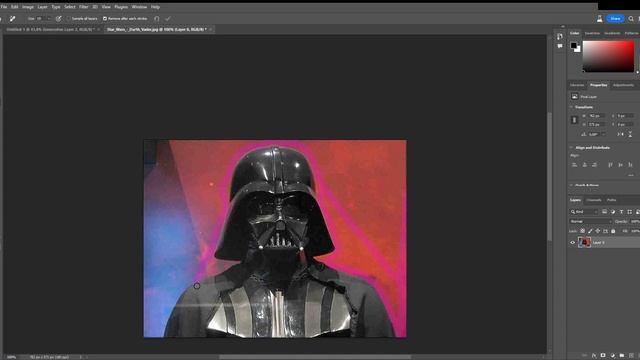Enable the Sample all layers checkbox
Viewport: 640px width, 360px height.
coord(69,19)
